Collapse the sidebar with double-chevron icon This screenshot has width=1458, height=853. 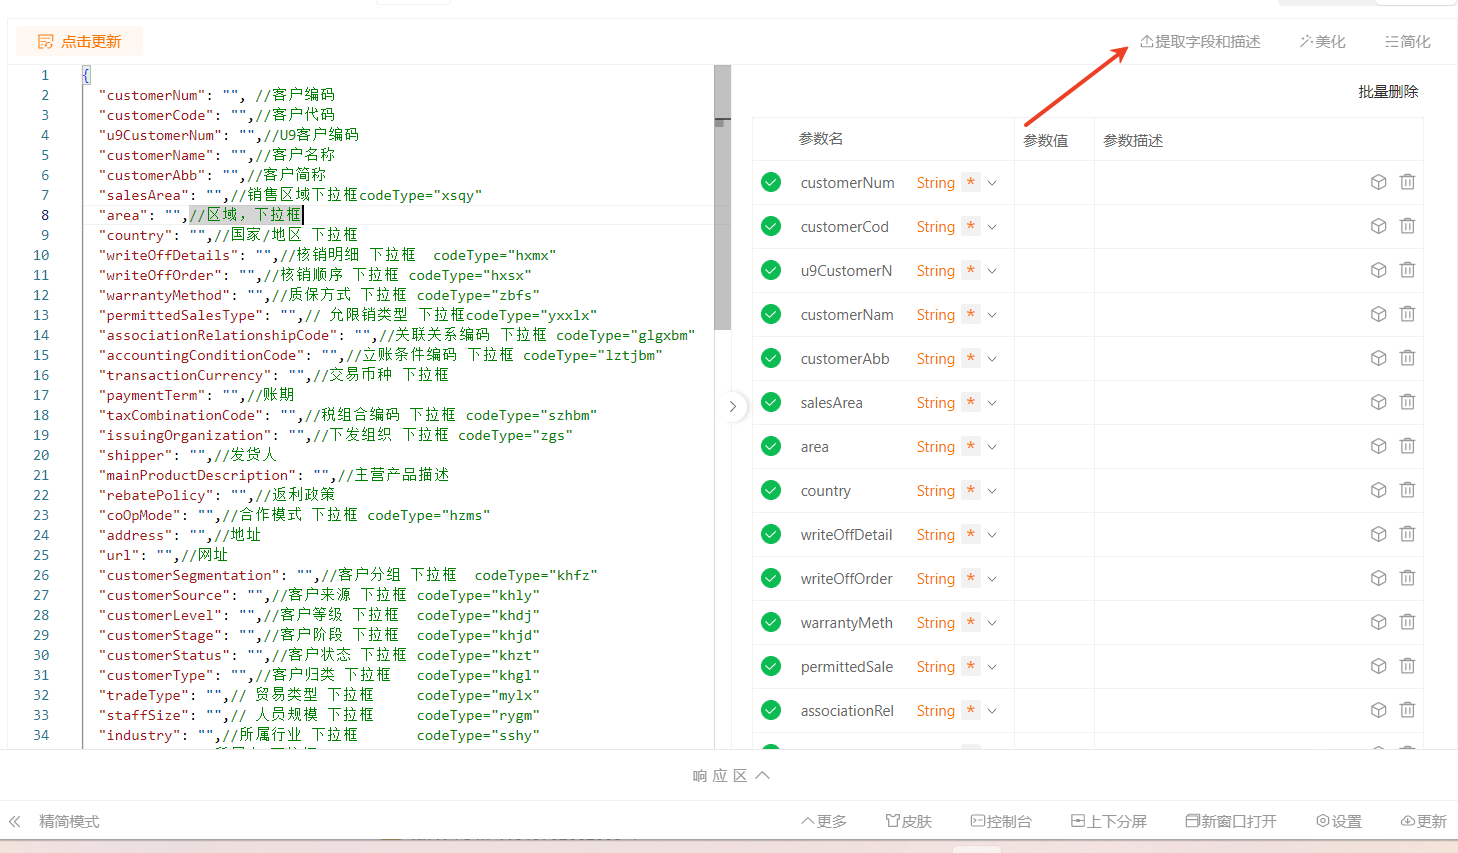point(15,822)
